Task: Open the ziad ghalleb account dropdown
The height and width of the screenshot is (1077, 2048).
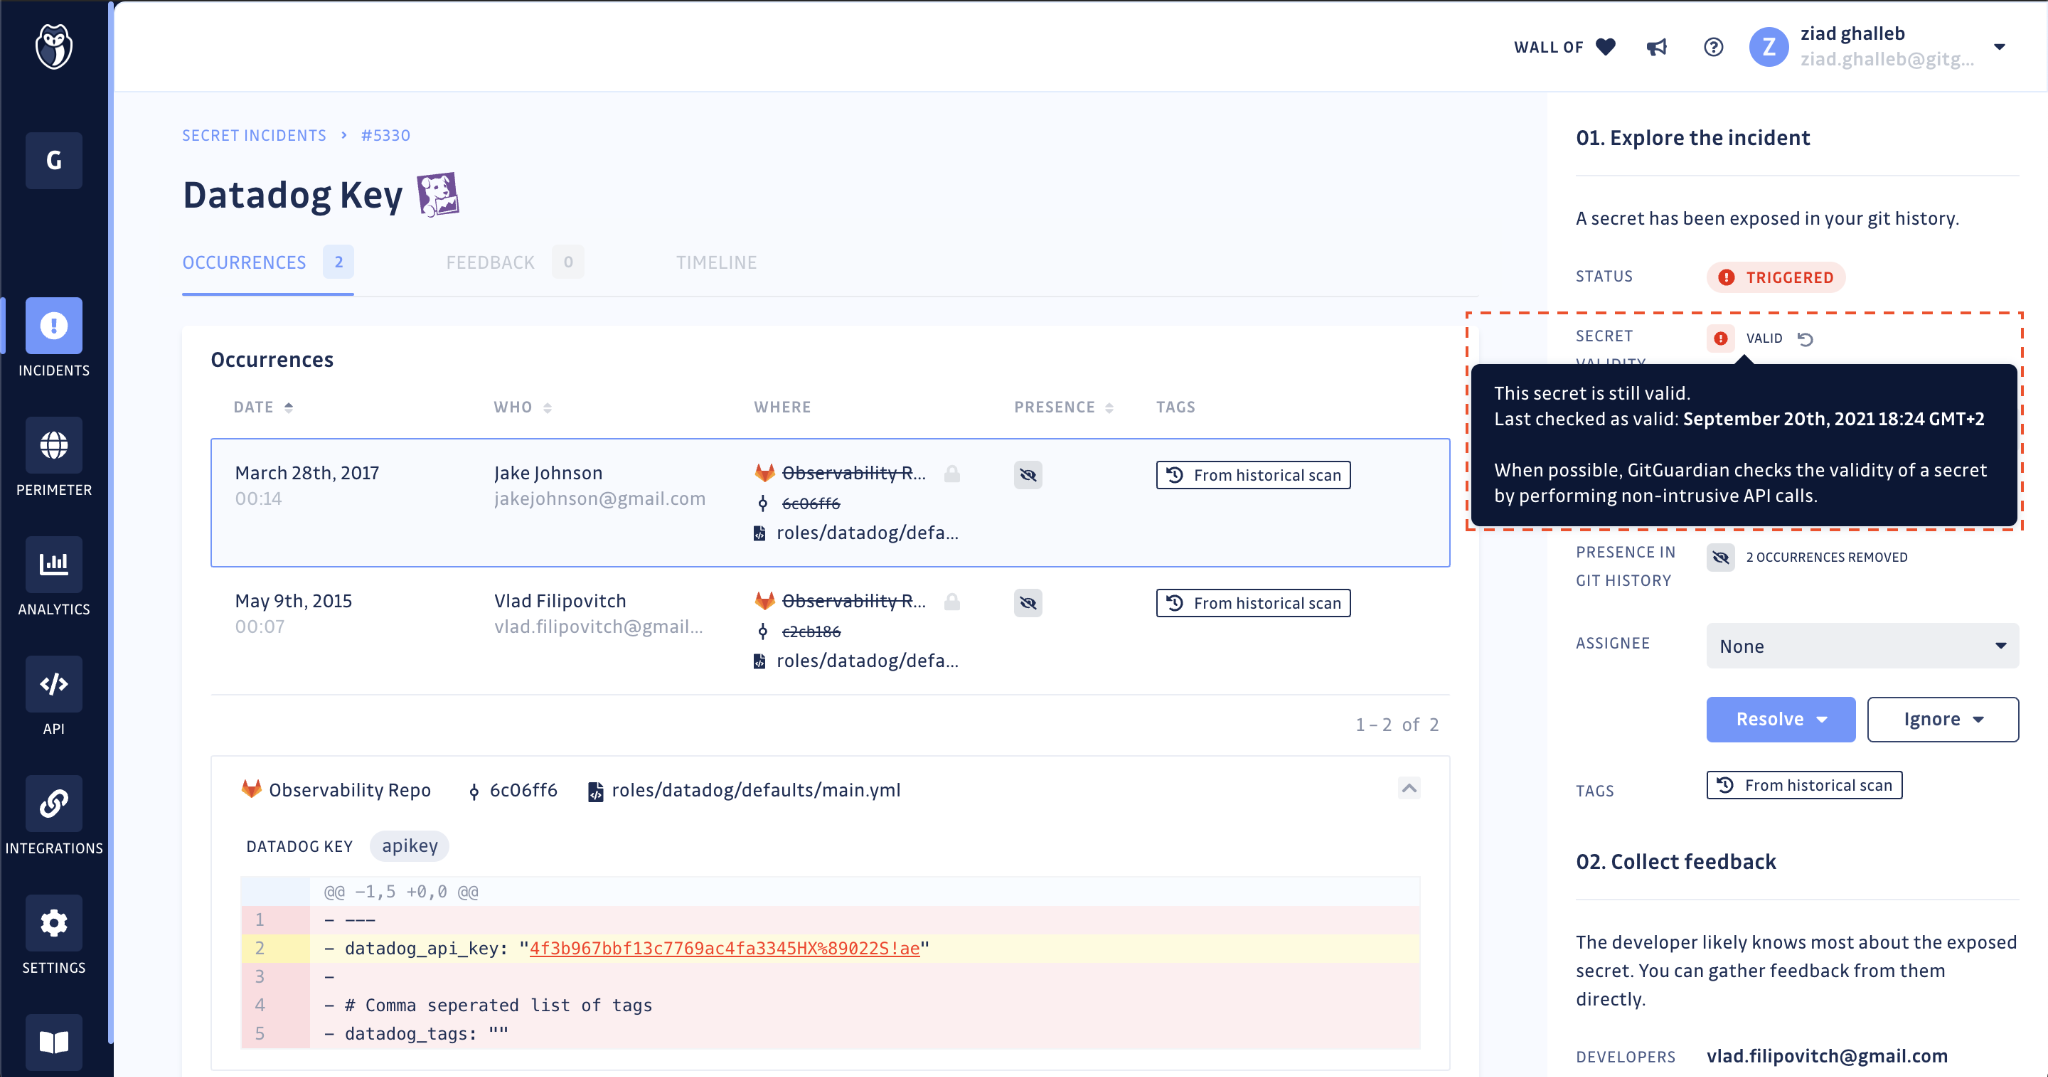Action: click(2000, 46)
